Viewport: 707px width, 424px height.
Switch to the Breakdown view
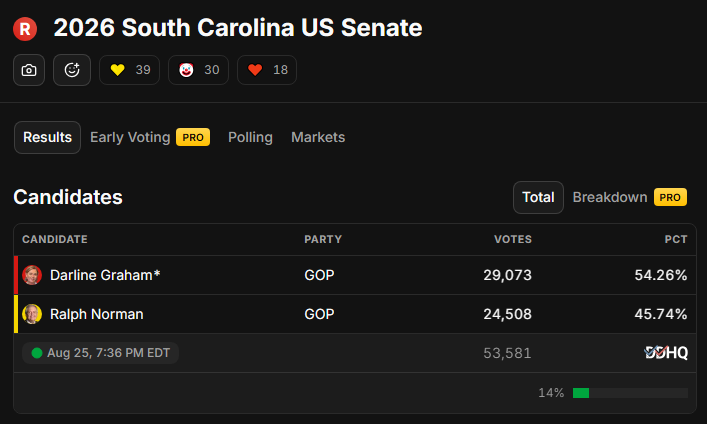(x=610, y=197)
